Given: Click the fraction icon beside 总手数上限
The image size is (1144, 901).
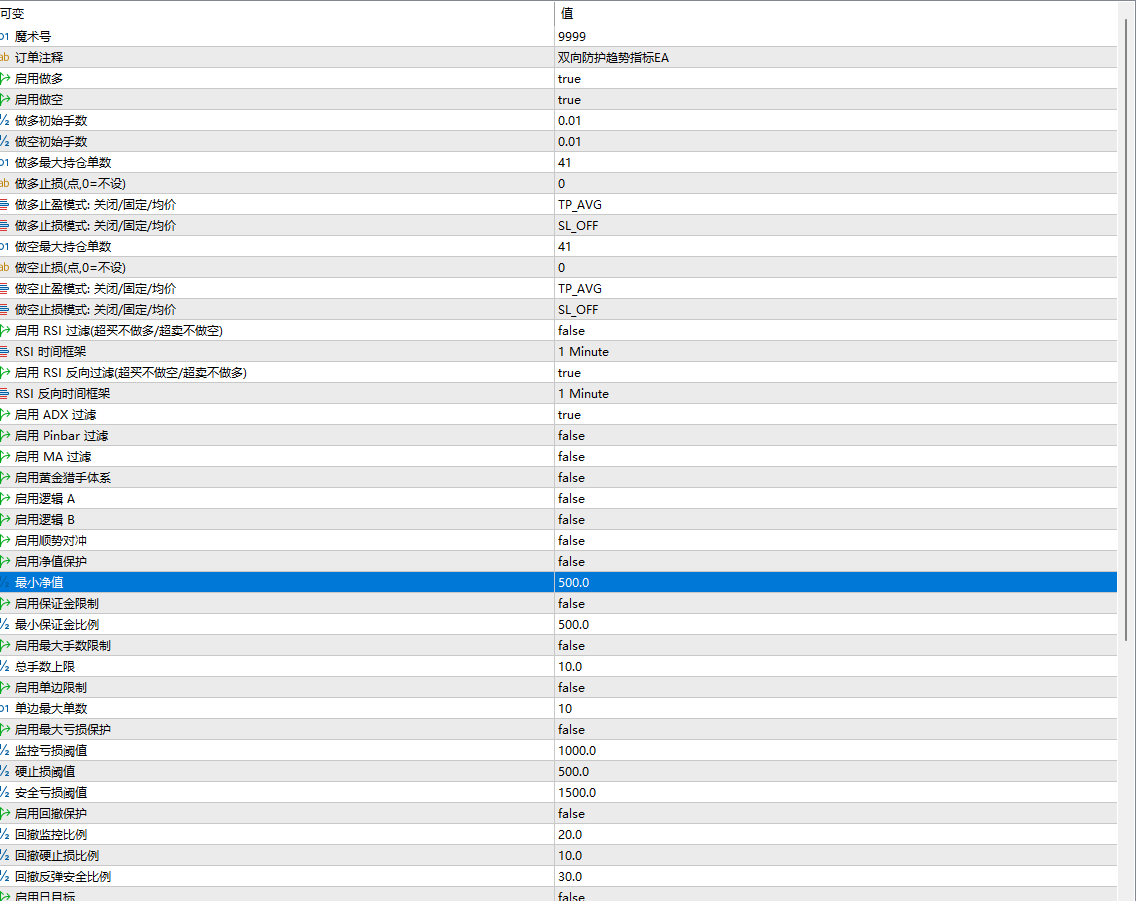Looking at the screenshot, I should coord(4,667).
